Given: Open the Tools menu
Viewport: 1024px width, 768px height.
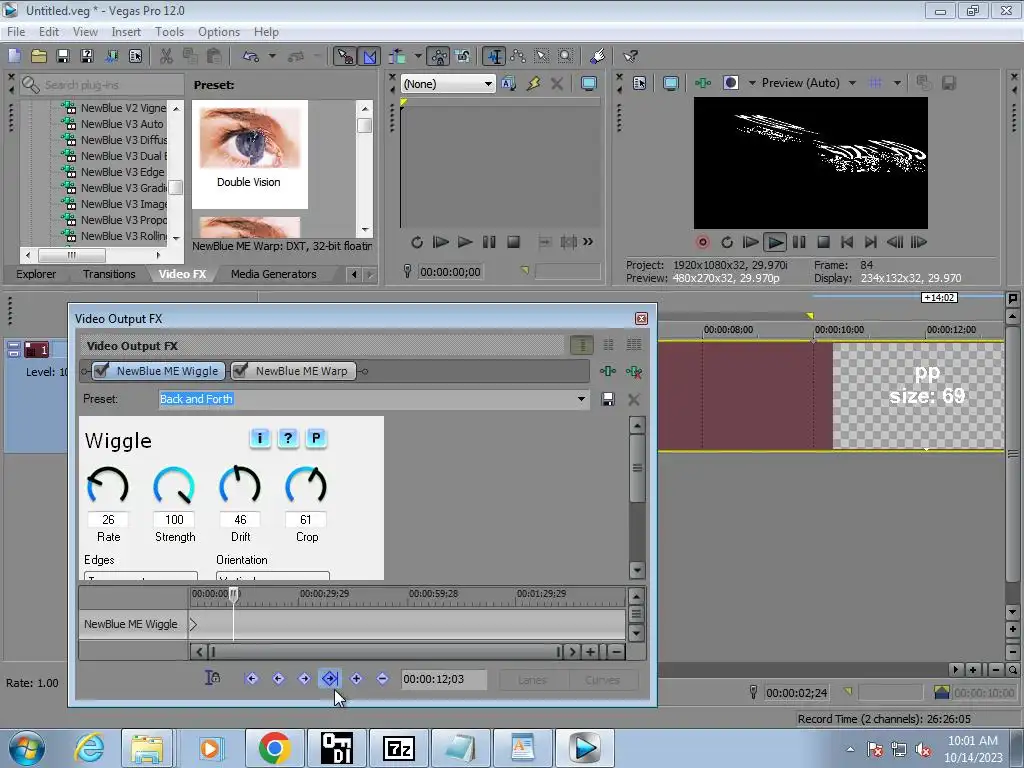Looking at the screenshot, I should coord(169,32).
